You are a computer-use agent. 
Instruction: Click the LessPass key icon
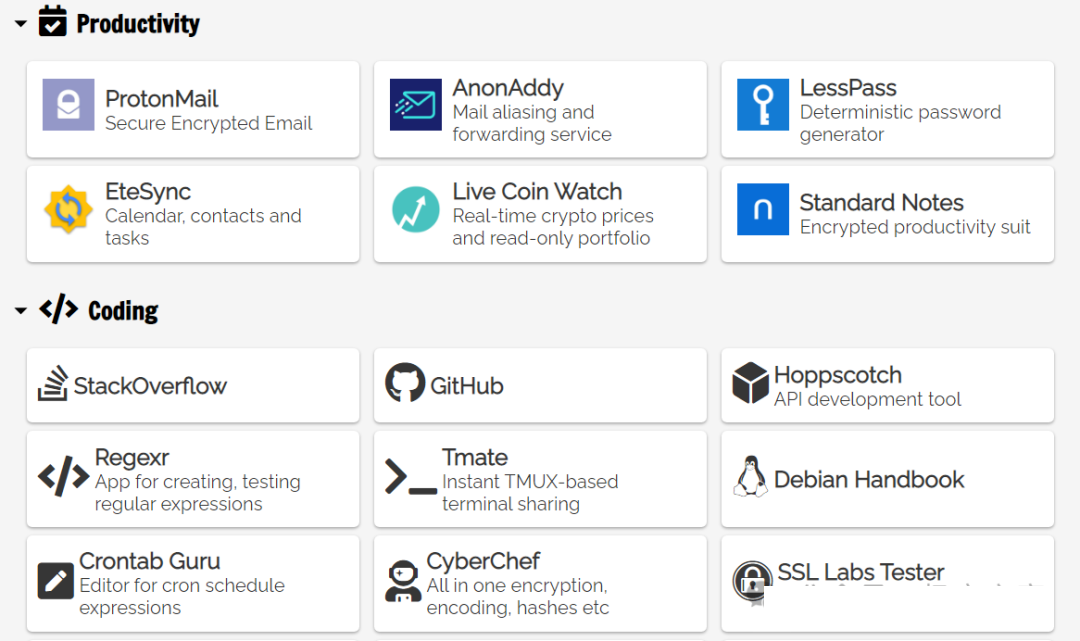point(763,105)
